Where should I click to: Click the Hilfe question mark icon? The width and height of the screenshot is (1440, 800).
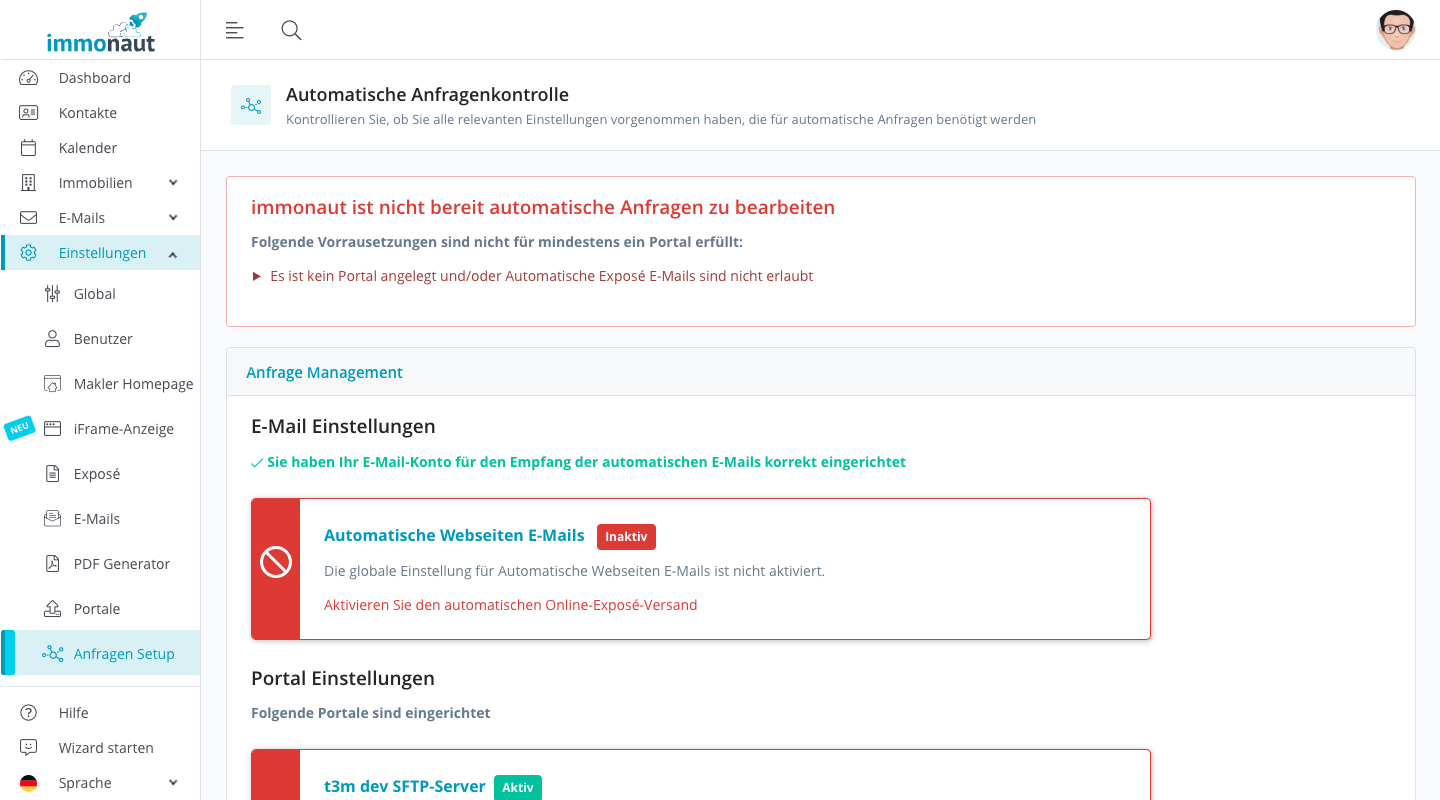[28, 713]
